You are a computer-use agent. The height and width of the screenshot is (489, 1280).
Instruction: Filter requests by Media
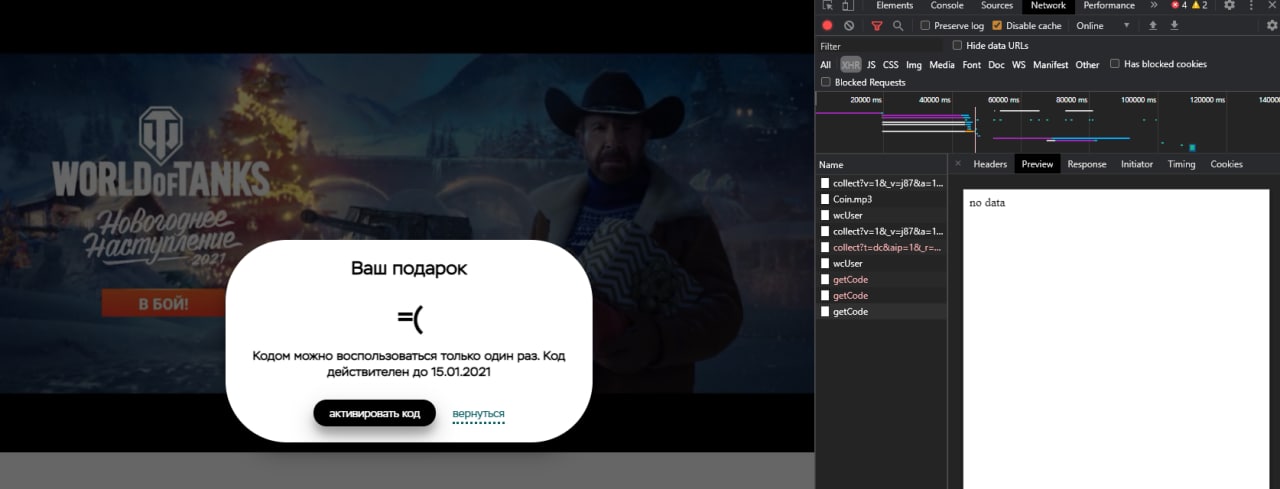pyautogui.click(x=942, y=65)
